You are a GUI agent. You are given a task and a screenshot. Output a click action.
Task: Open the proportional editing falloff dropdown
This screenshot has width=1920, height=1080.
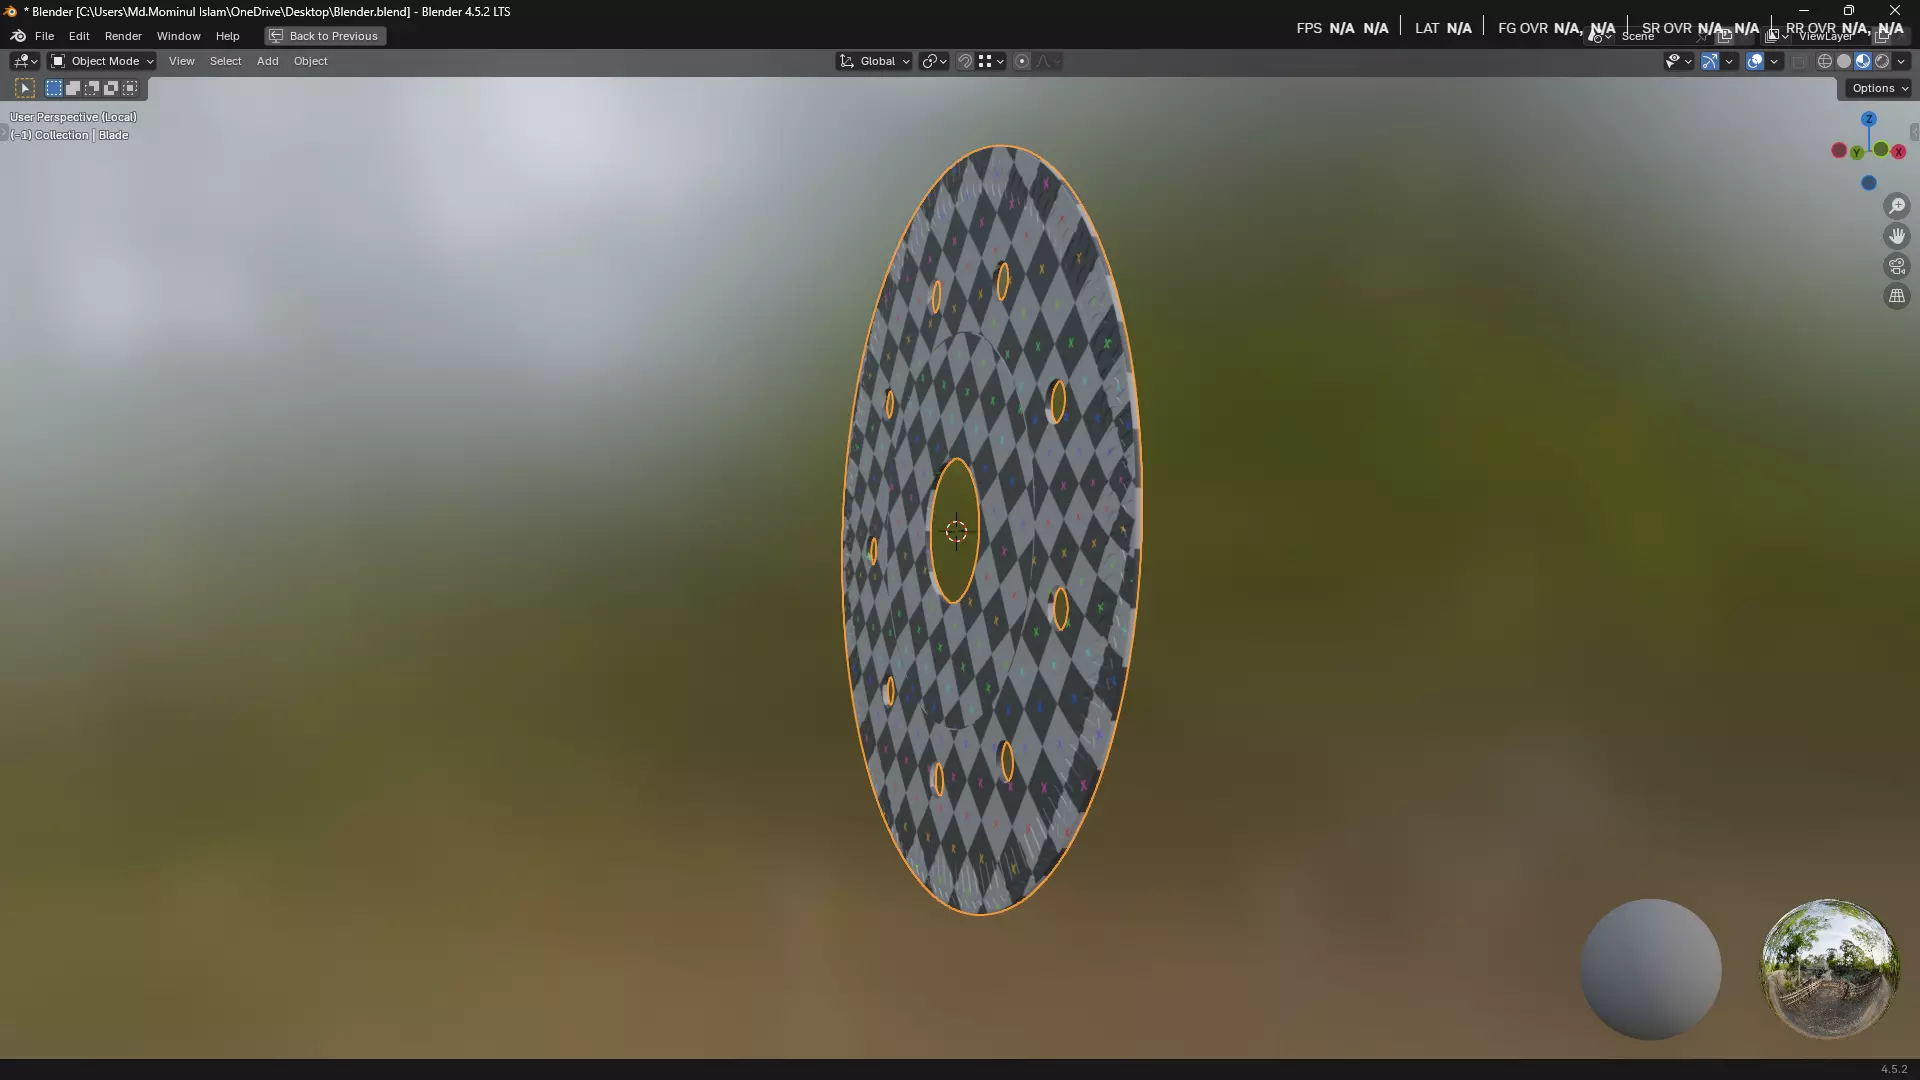point(1048,61)
